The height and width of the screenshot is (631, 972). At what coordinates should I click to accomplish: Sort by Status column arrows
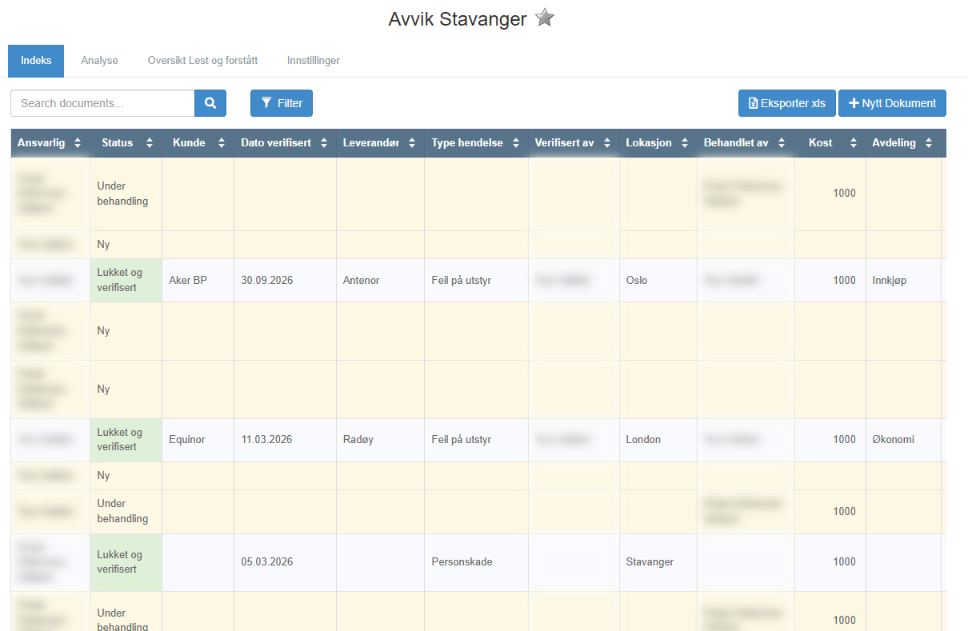[149, 143]
